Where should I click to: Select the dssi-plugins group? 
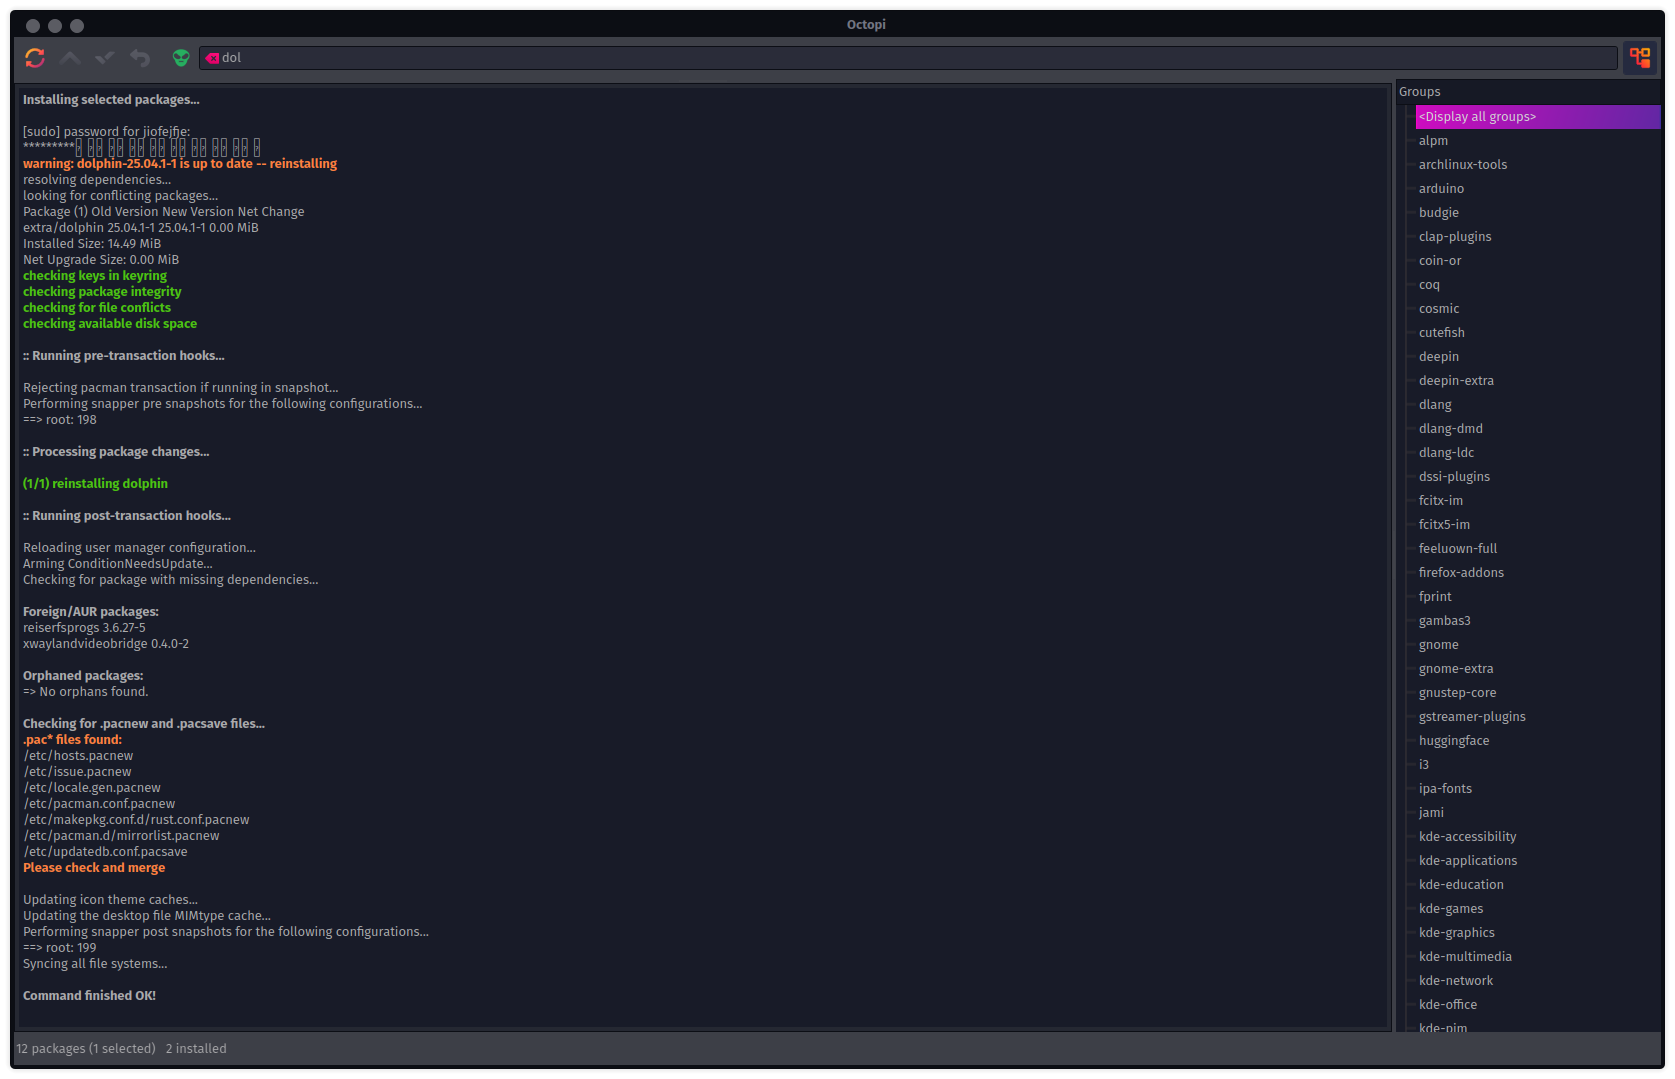pyautogui.click(x=1538, y=477)
